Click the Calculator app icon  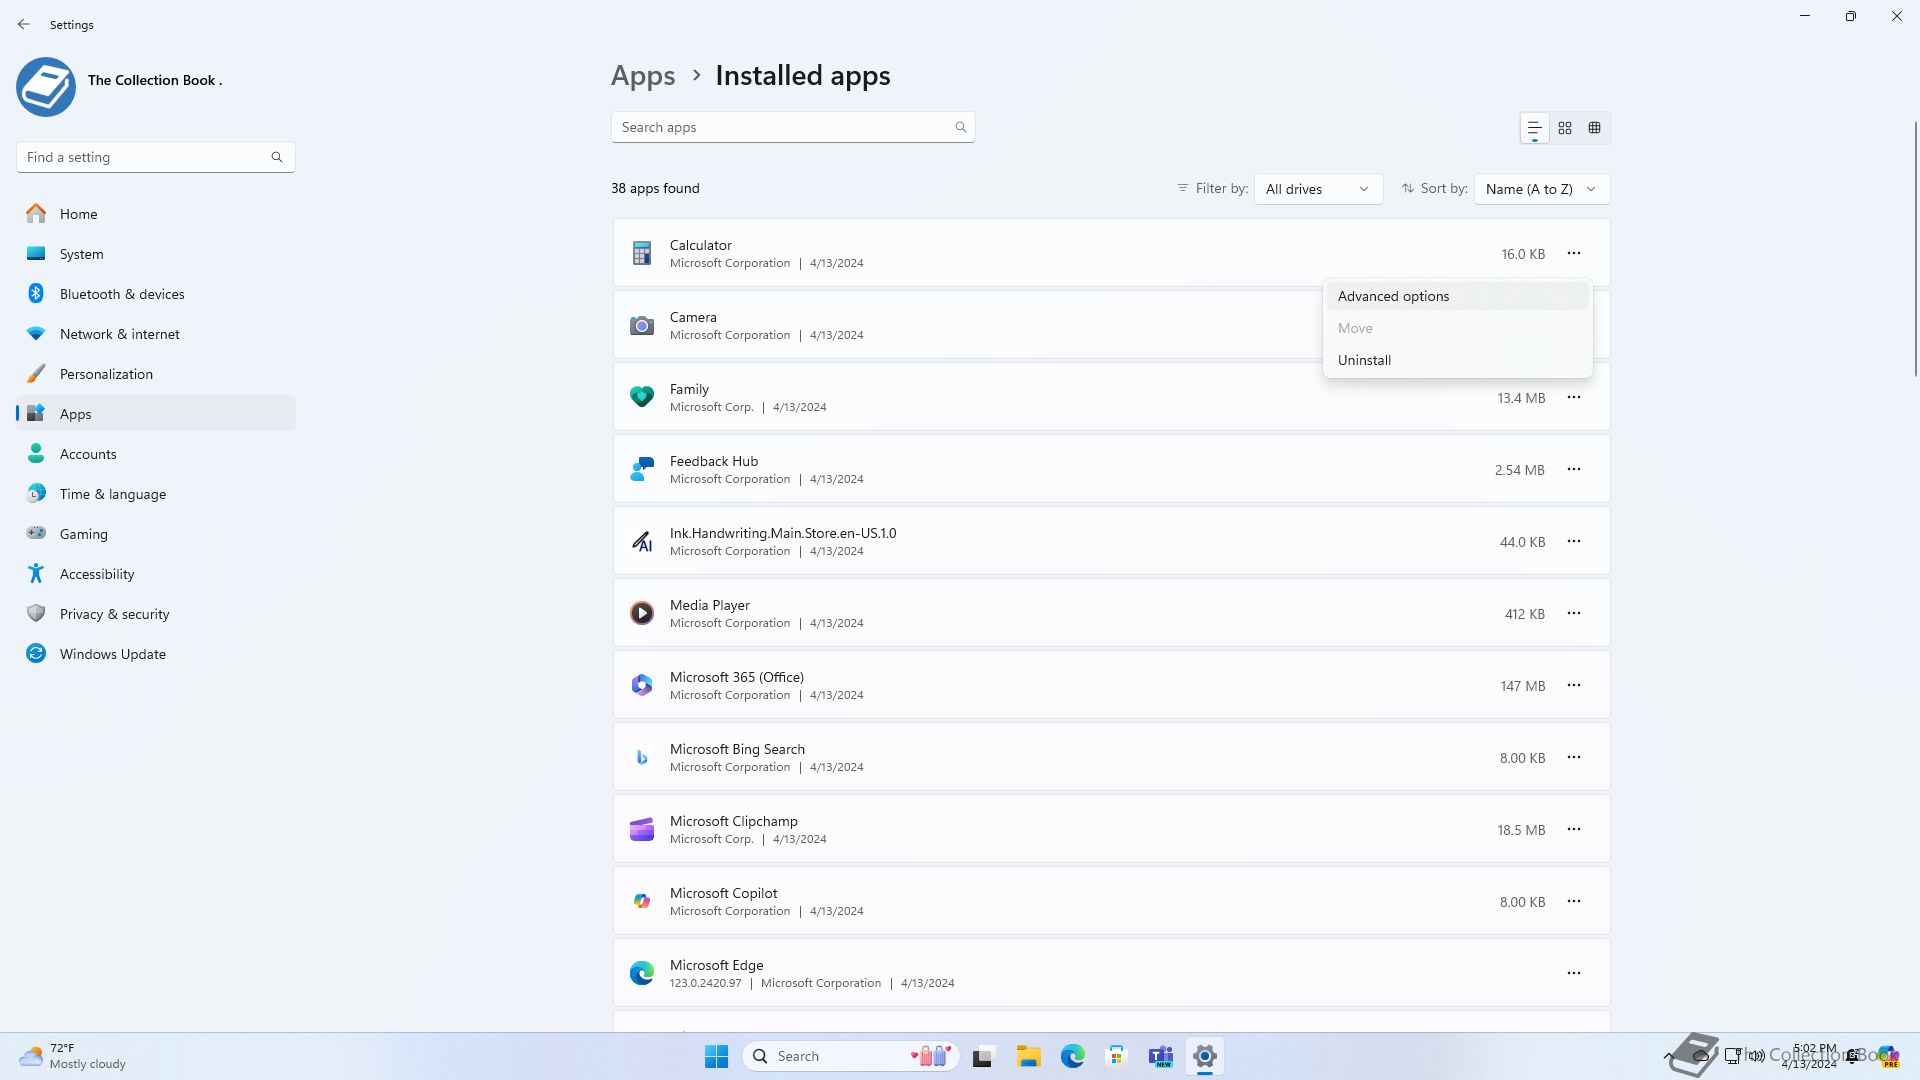[642, 253]
